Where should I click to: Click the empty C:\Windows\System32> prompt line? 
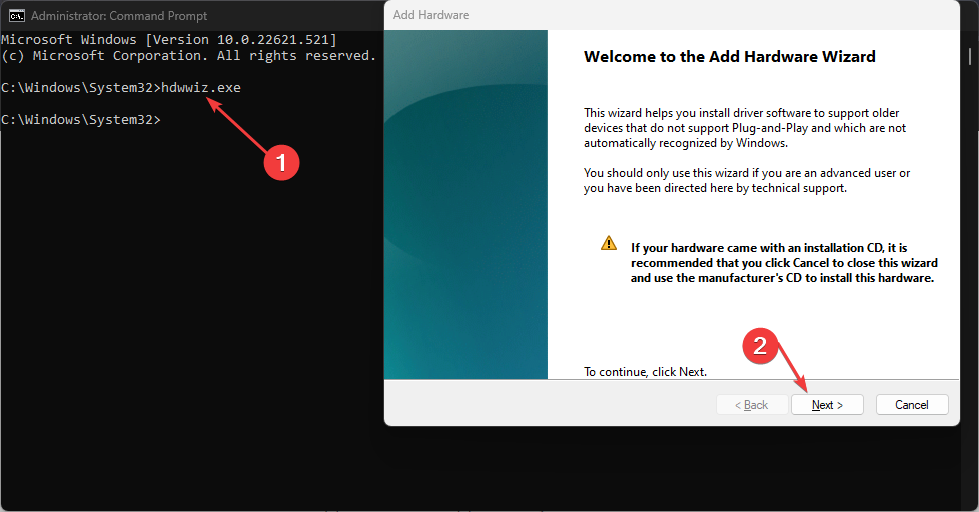click(81, 119)
